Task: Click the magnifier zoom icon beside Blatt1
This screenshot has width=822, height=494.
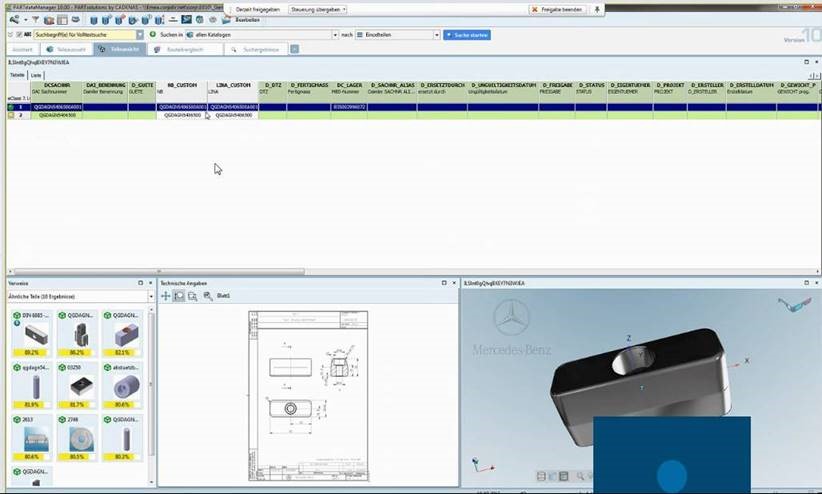Action: tap(207, 296)
